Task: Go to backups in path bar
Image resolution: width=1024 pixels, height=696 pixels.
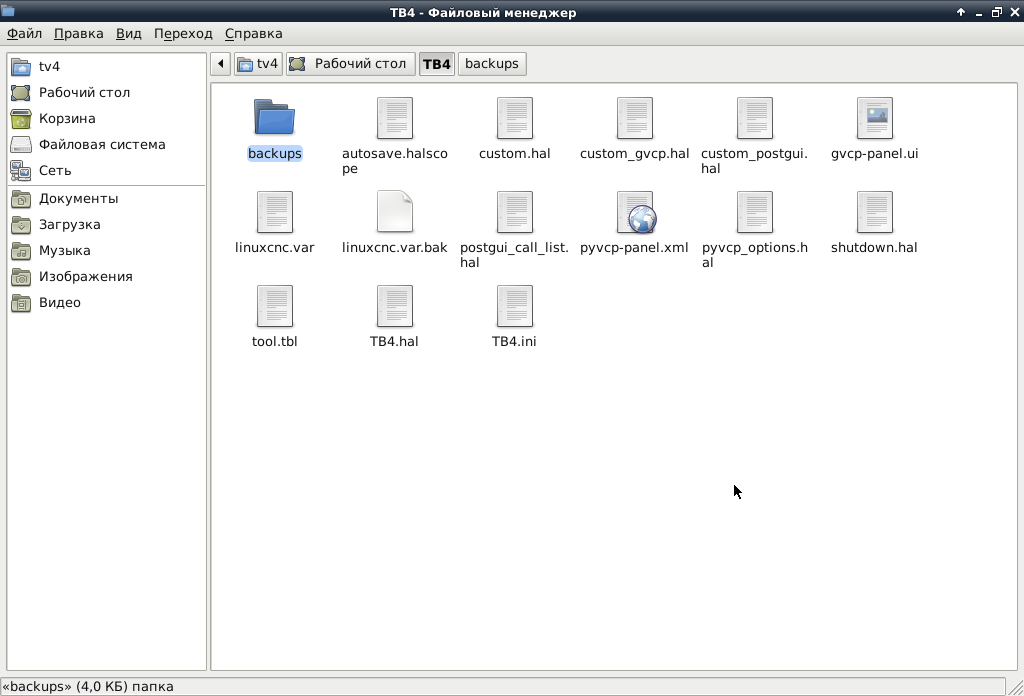Action: (492, 64)
